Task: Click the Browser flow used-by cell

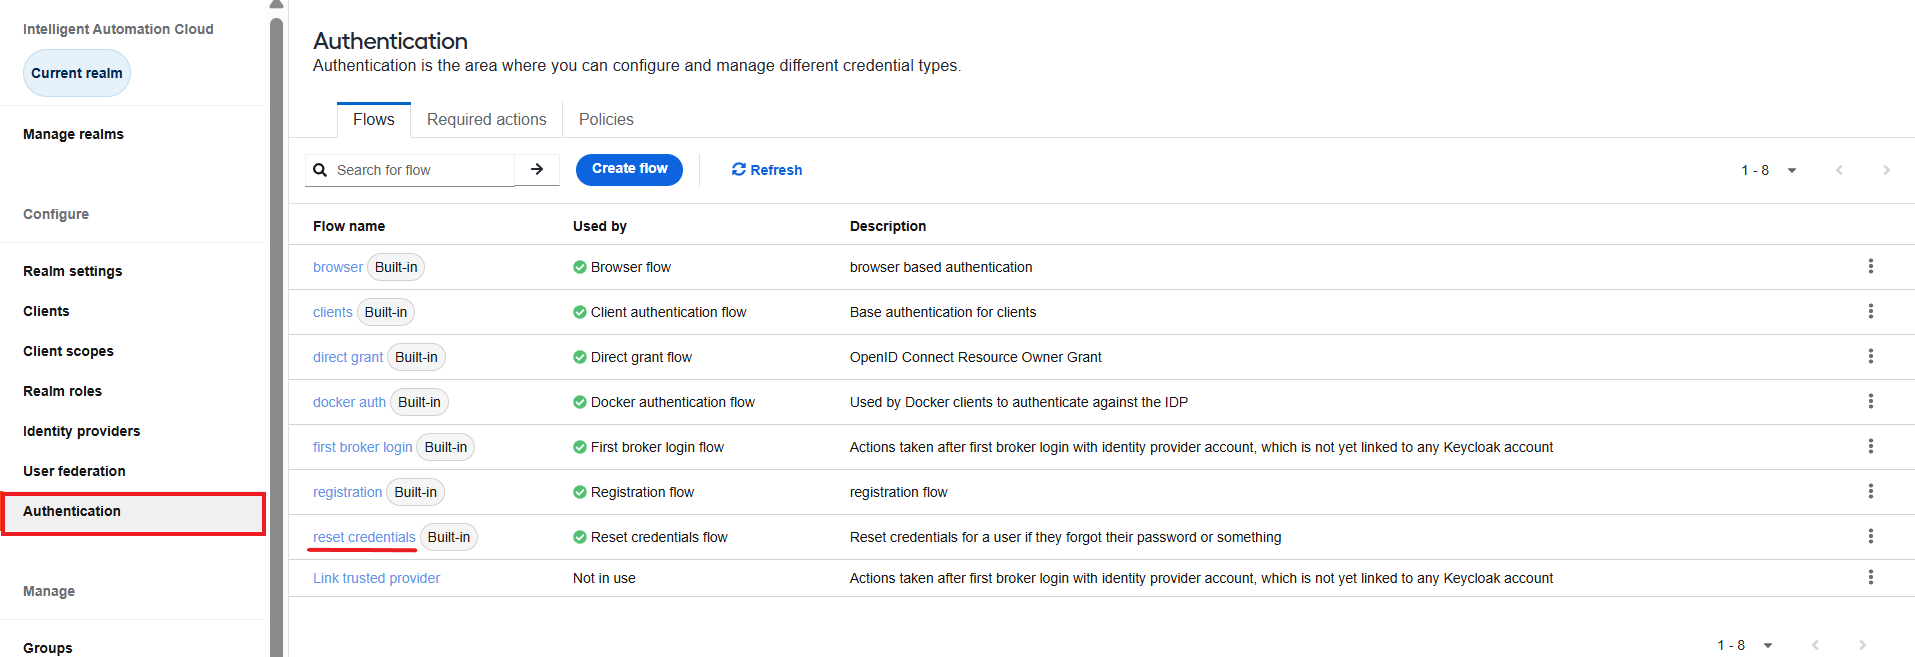Action: 622,267
